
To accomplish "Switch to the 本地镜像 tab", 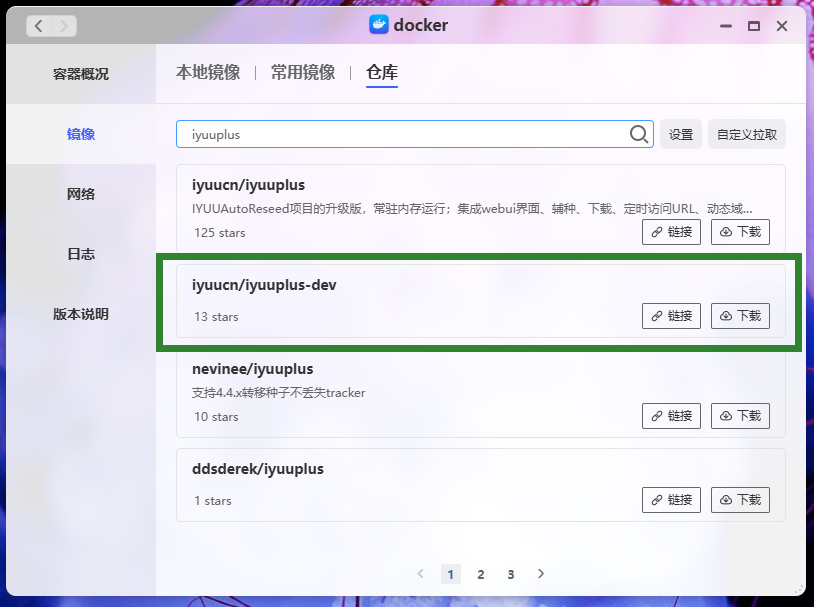I will [208, 73].
